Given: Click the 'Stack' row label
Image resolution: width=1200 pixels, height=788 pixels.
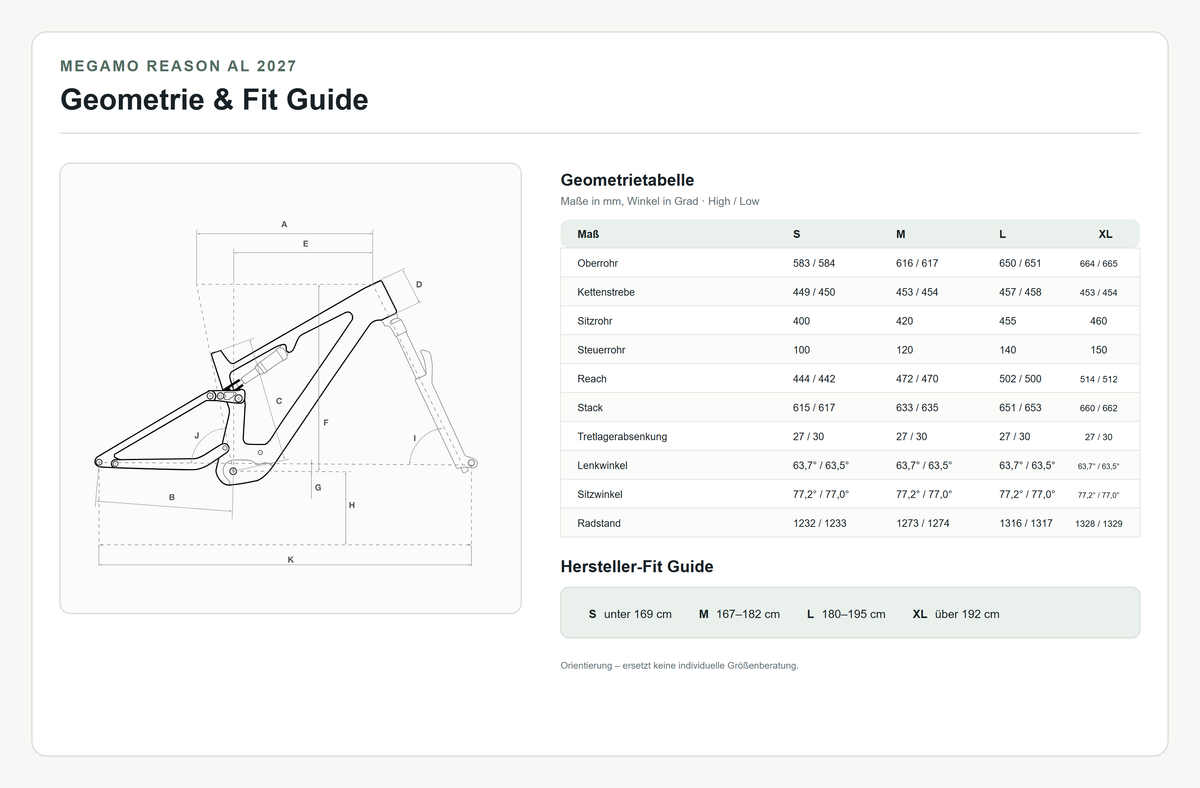Looking at the screenshot, I should (590, 408).
